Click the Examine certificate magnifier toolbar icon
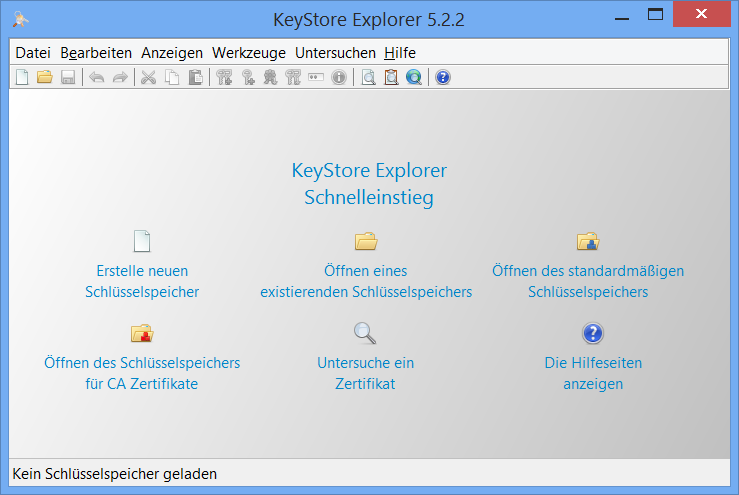Viewport: 739px width, 495px height. pos(368,78)
